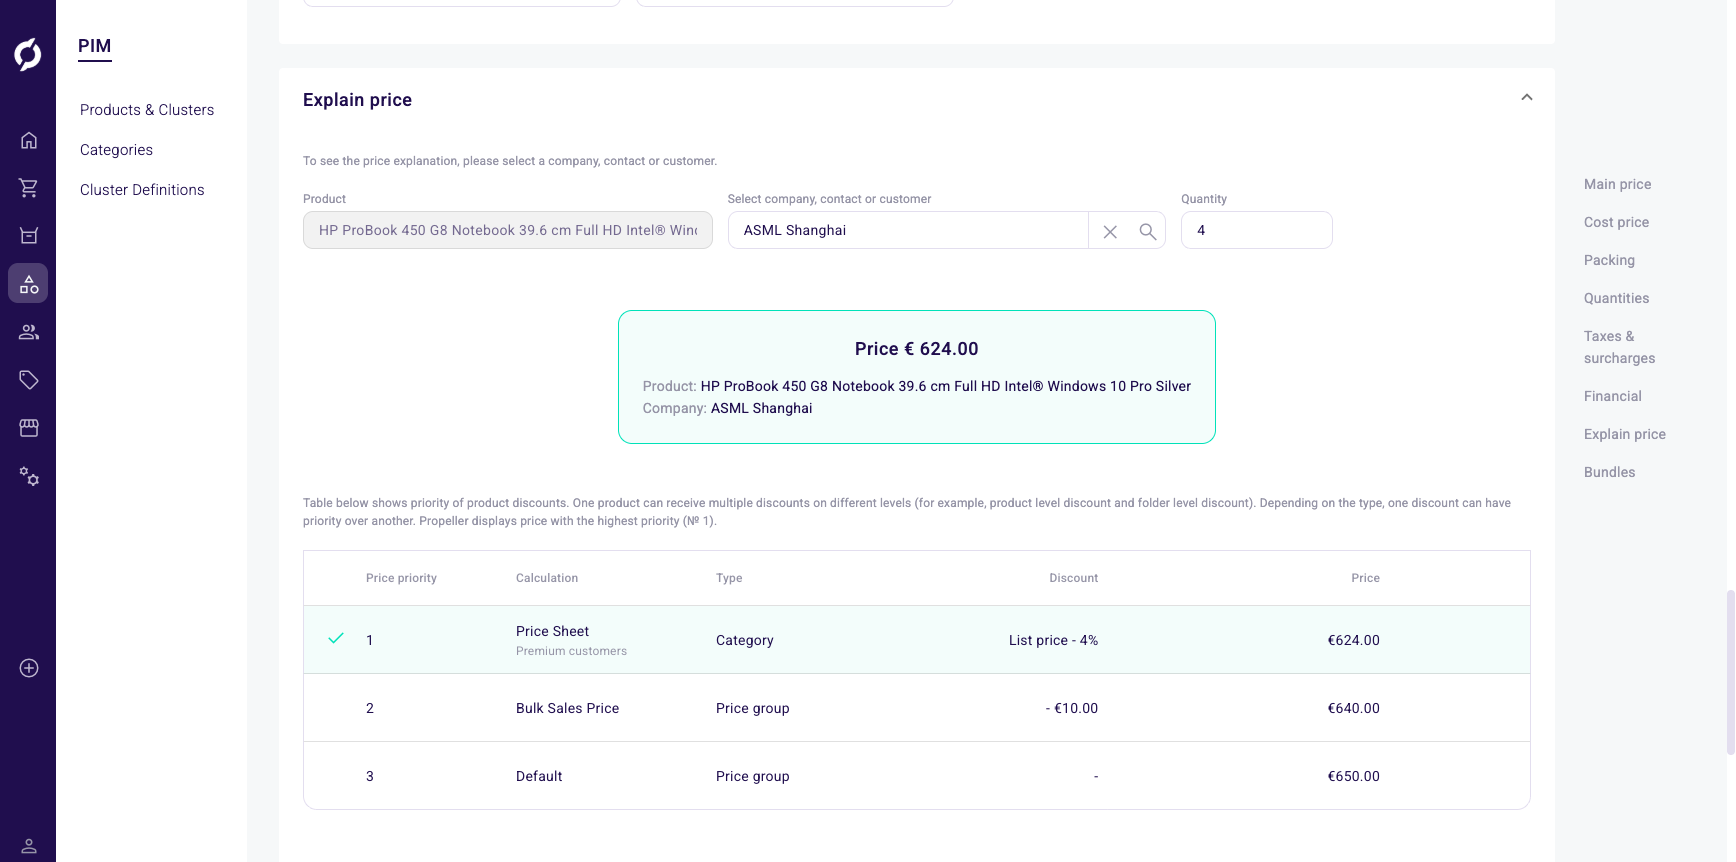Click the Premium customers subtitle
1736x862 pixels.
point(571,651)
